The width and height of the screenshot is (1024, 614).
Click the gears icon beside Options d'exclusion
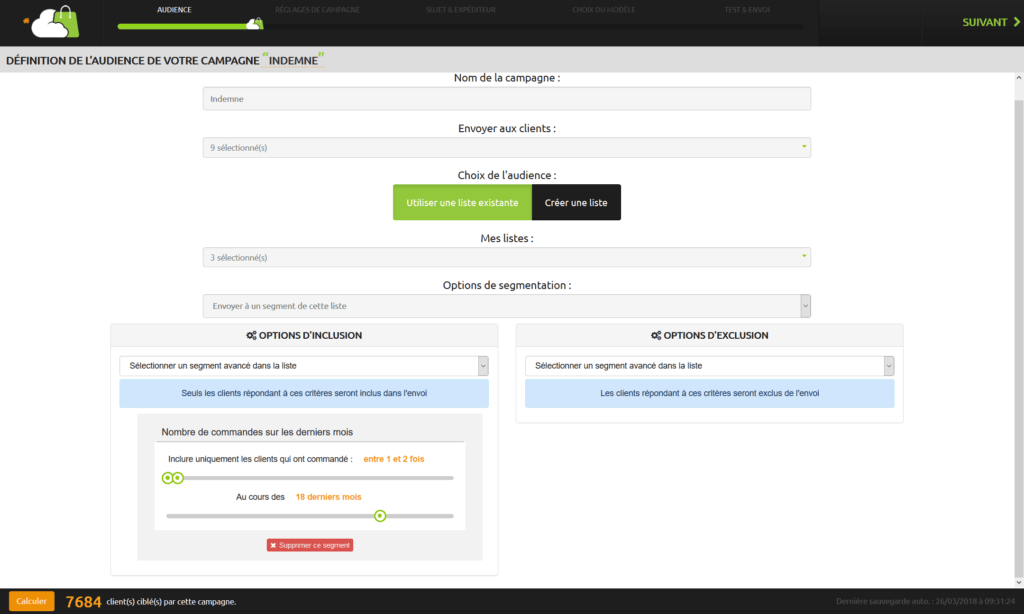[x=656, y=336]
